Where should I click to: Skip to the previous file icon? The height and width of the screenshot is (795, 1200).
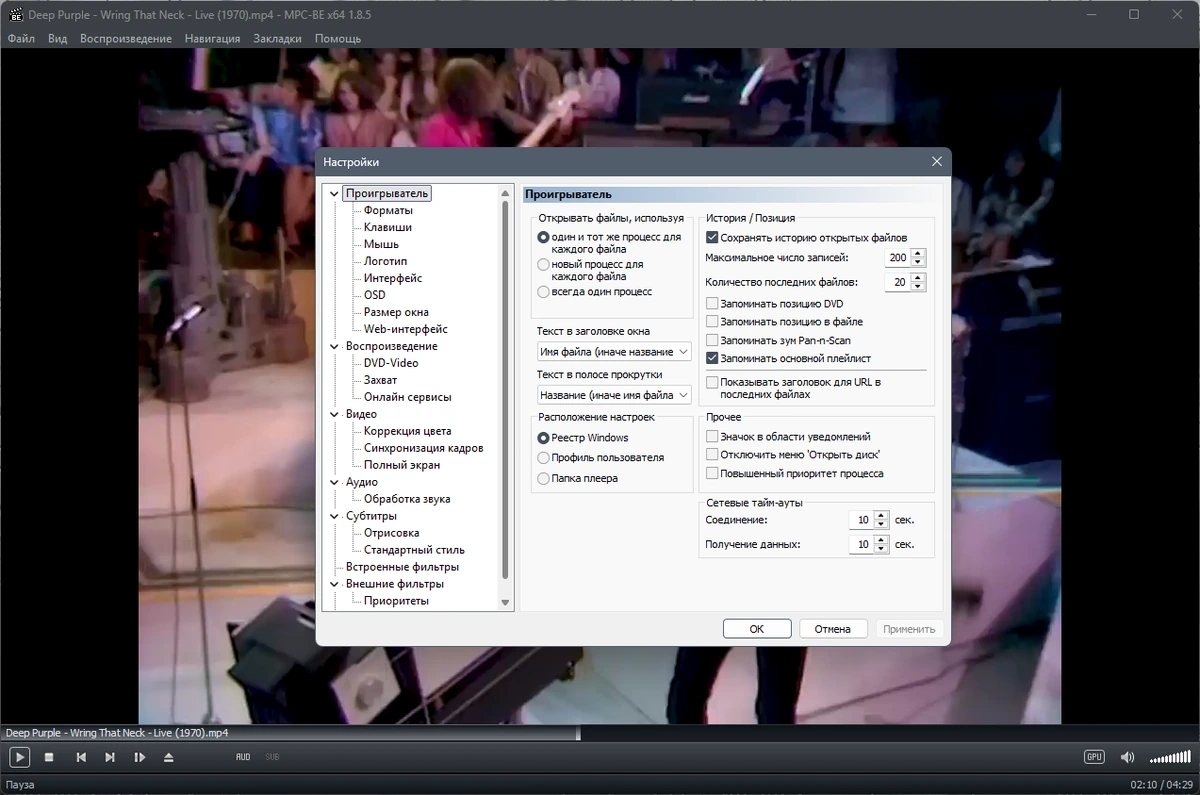81,757
